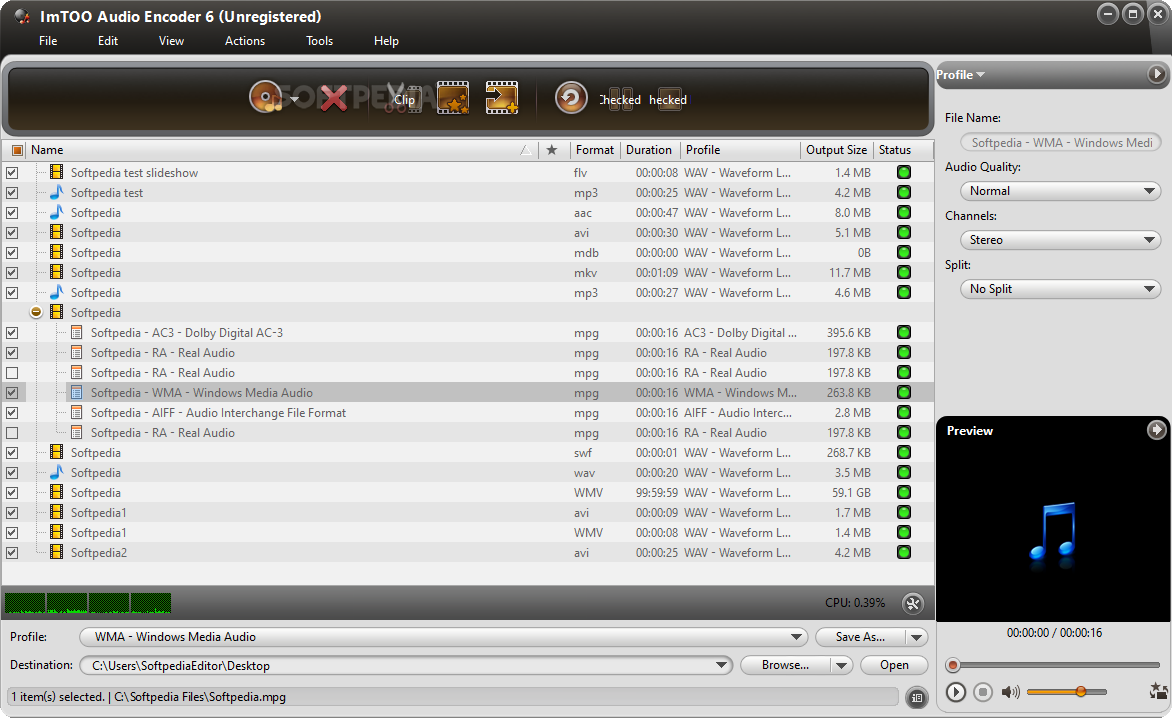Check the last Softpedia - RA row checkbox

pos(12,433)
